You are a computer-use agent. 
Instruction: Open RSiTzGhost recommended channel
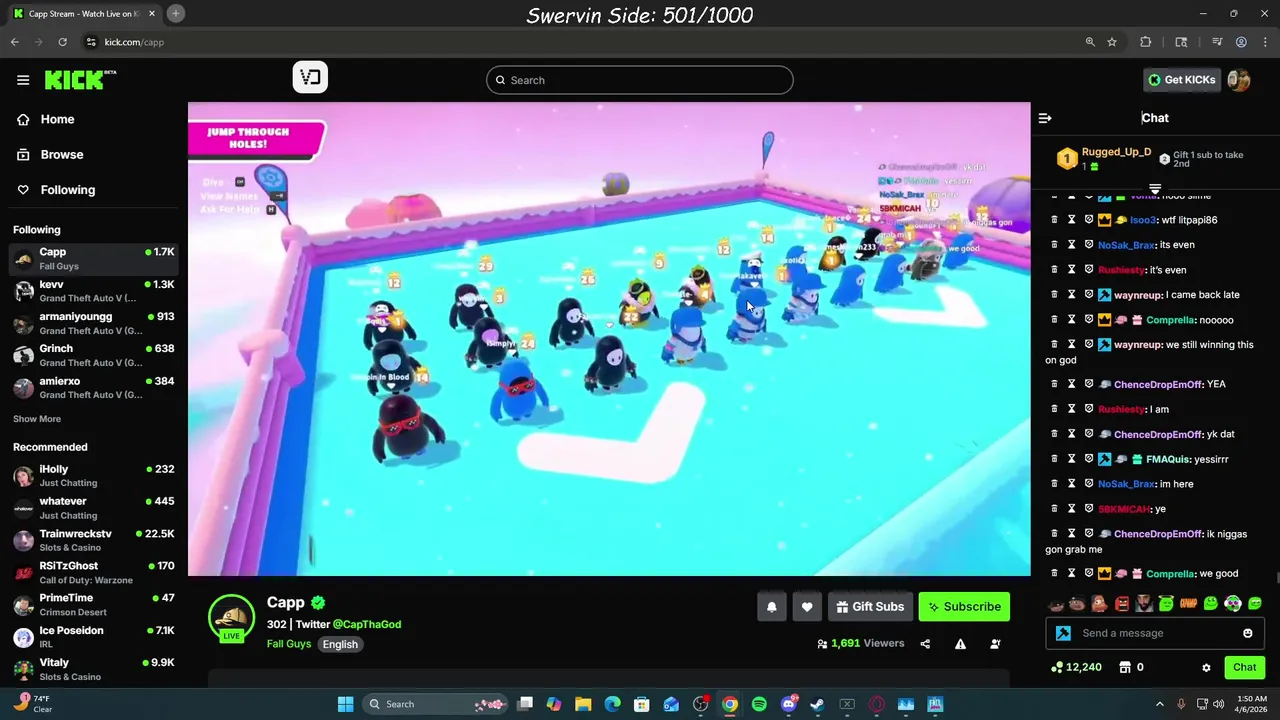point(94,572)
